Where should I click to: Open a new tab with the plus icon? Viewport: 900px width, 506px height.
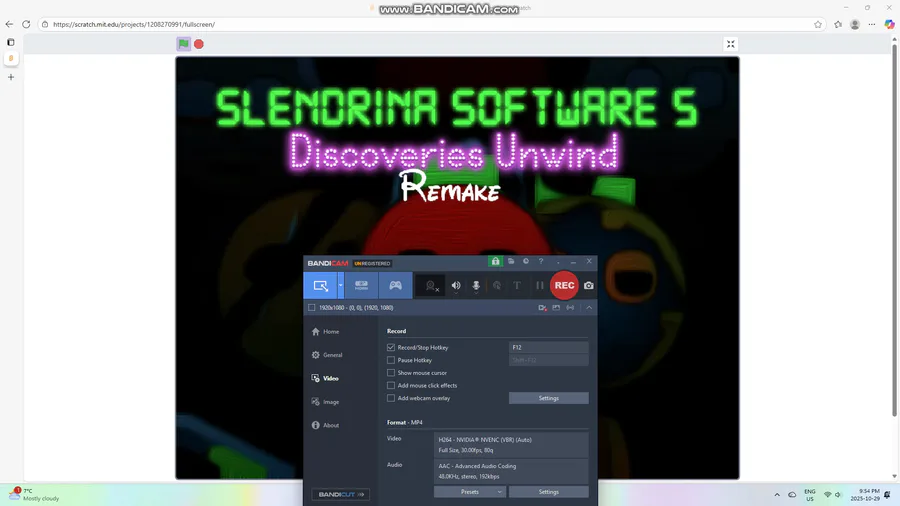pos(11,77)
